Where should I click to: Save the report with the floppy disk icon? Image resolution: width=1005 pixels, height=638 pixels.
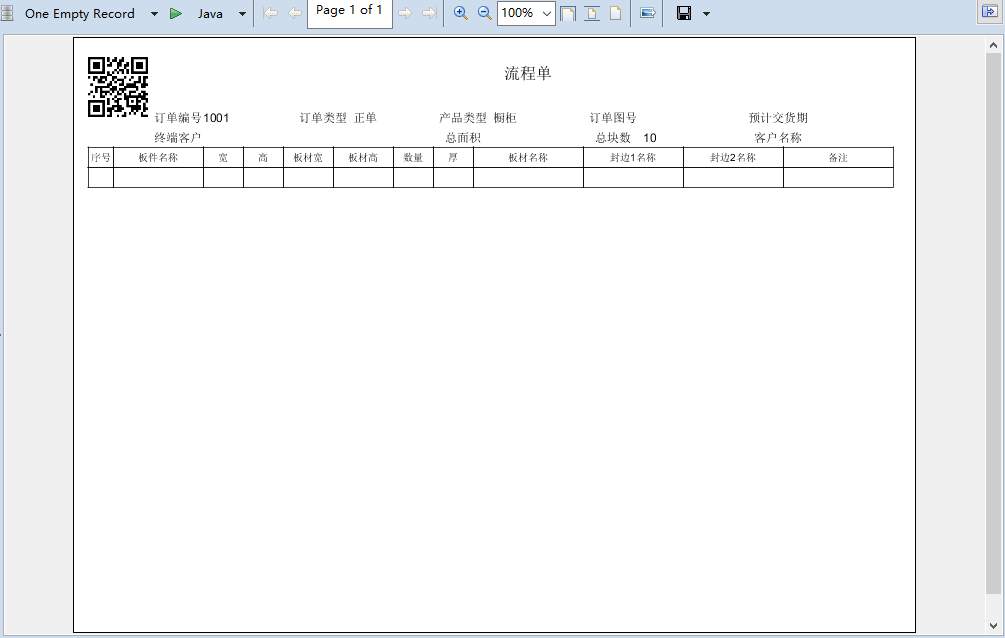(x=684, y=13)
